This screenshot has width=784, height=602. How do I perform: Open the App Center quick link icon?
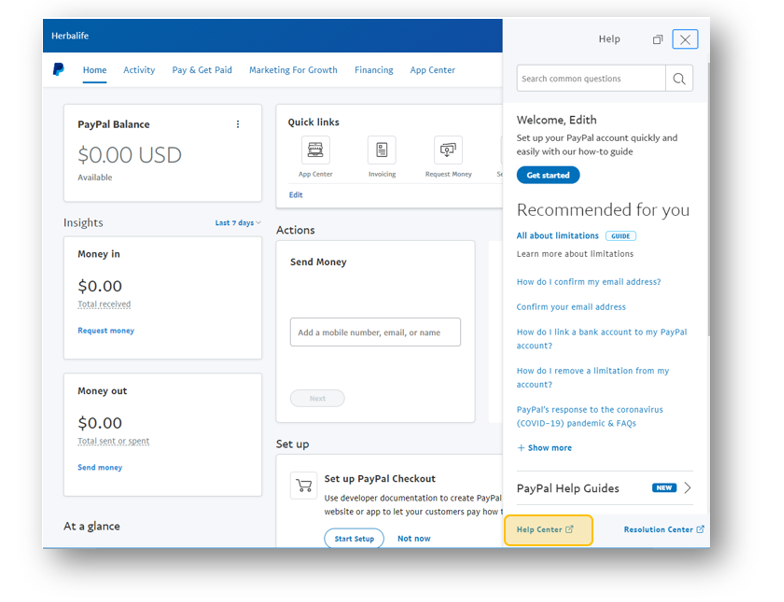tap(315, 150)
